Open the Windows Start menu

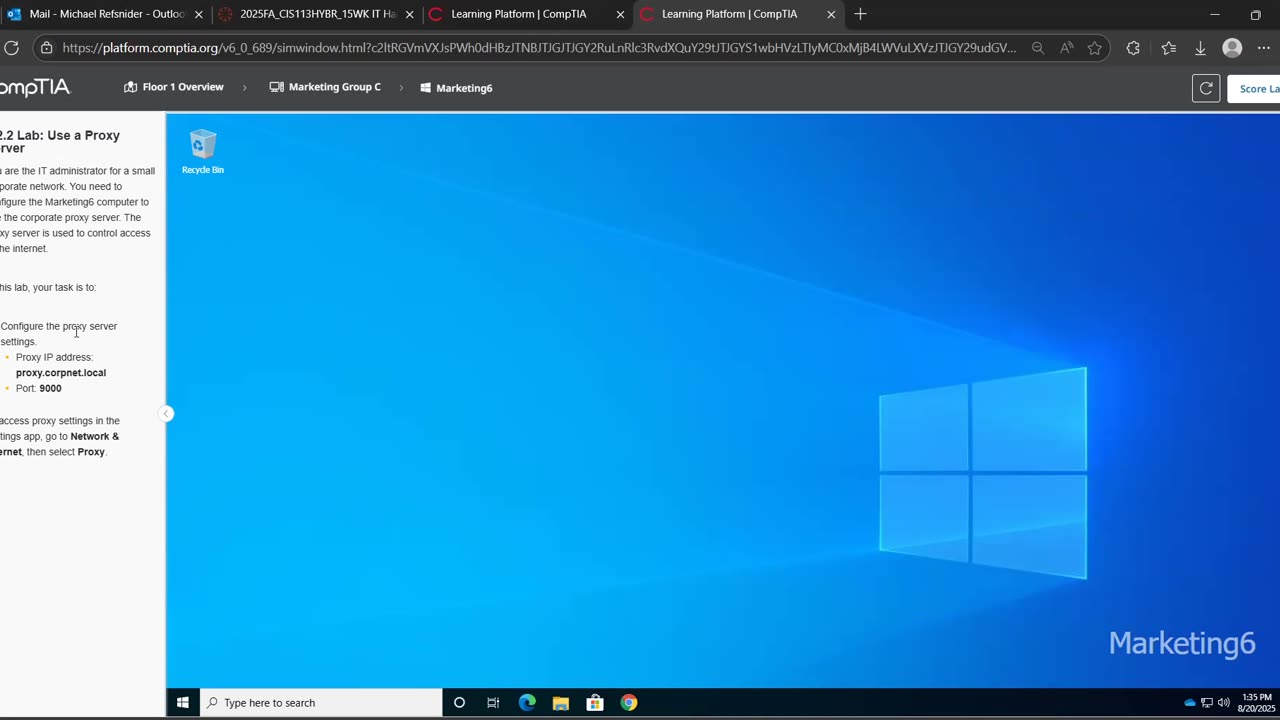point(183,703)
